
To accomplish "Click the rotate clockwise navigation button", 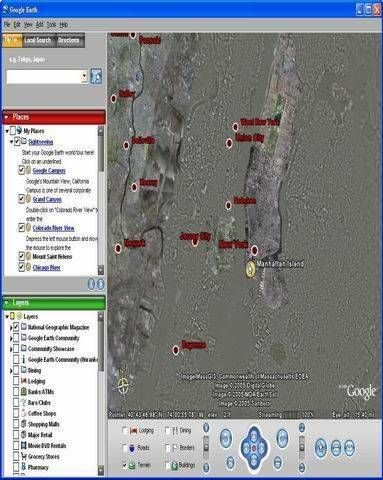I will tap(282, 438).
